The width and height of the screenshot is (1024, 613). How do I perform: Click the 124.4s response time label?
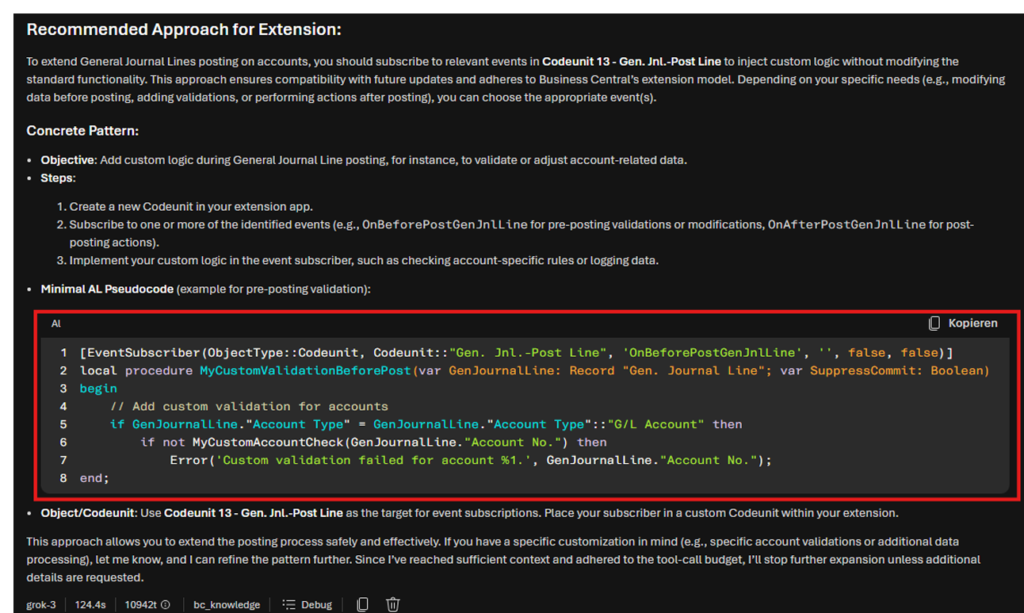click(91, 604)
